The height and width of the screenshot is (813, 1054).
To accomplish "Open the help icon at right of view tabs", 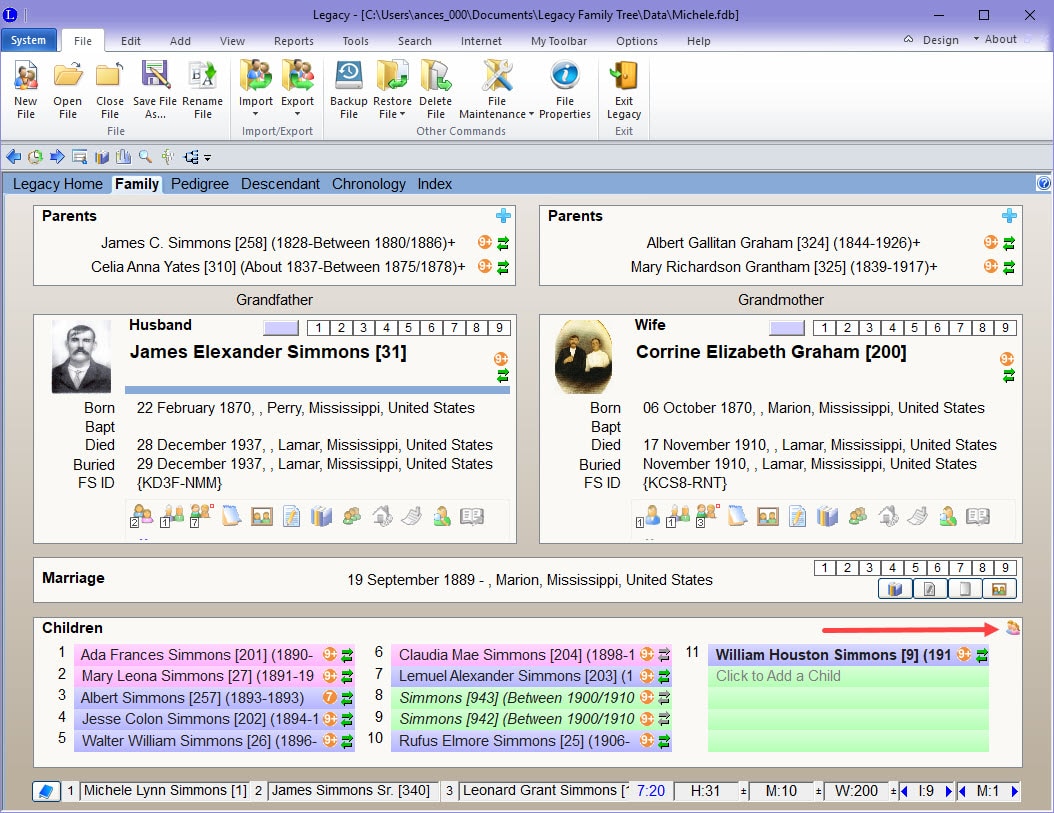I will click(x=1044, y=183).
